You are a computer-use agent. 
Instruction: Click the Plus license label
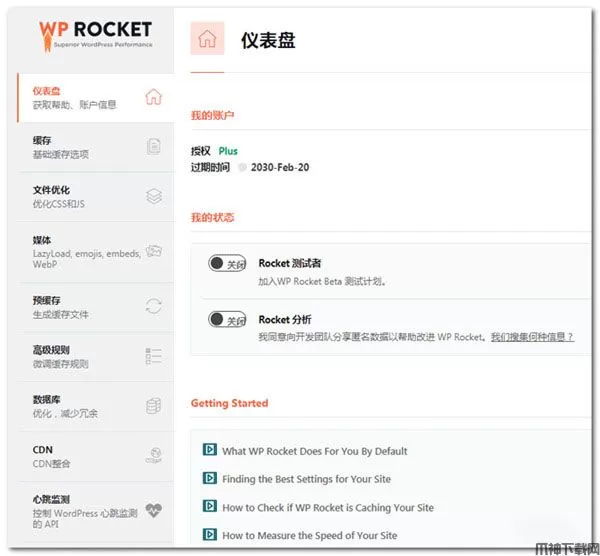tap(228, 151)
